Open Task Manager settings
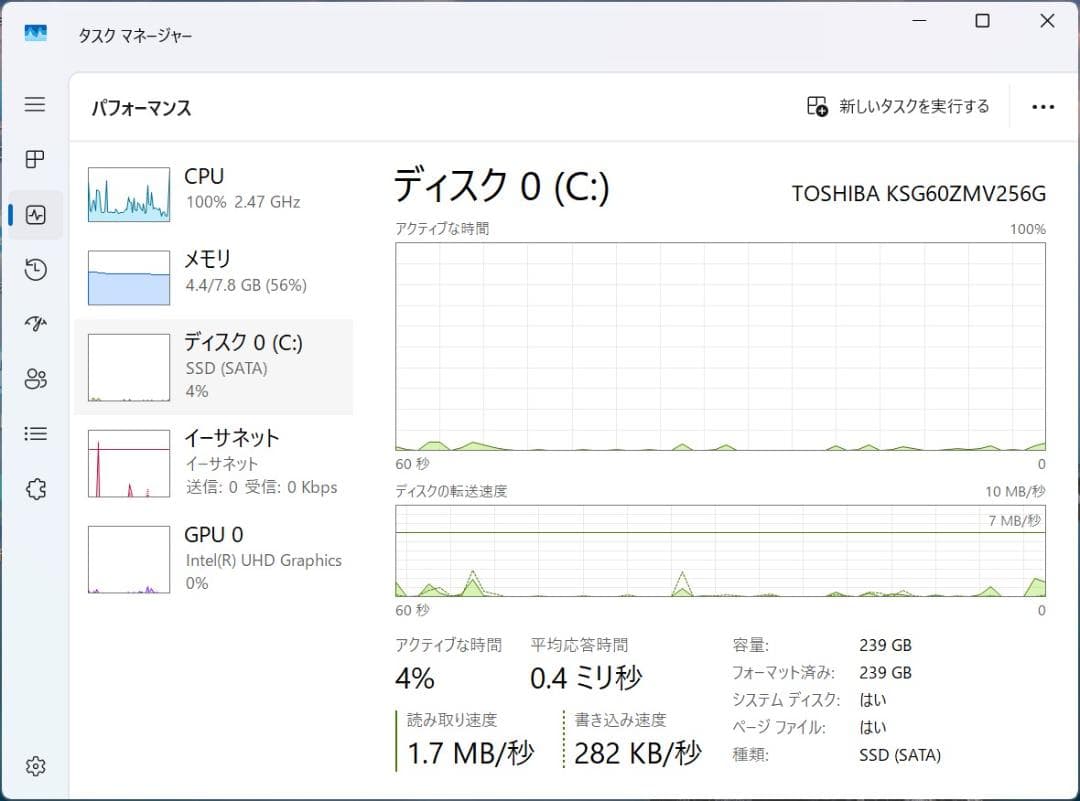 point(35,766)
